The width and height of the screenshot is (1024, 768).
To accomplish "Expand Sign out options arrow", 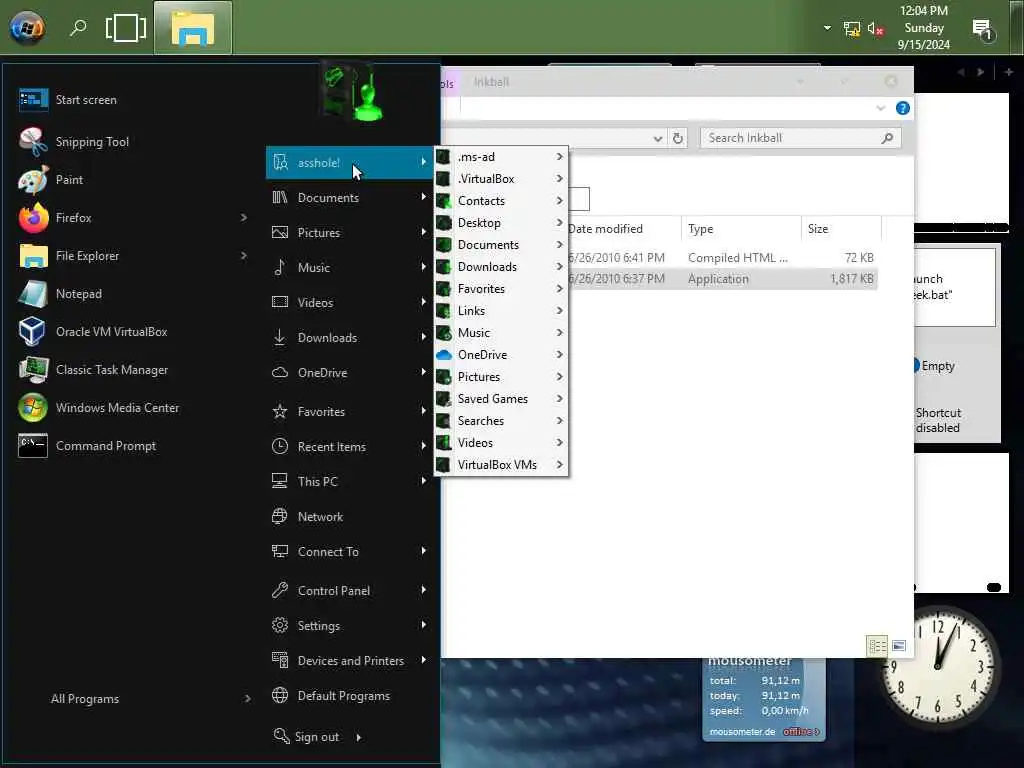I will 359,737.
